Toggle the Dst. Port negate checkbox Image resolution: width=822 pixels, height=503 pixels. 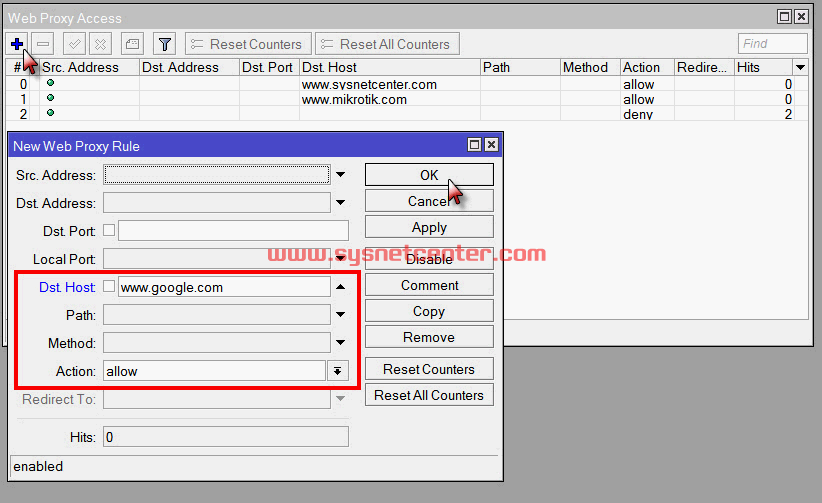pyautogui.click(x=109, y=230)
